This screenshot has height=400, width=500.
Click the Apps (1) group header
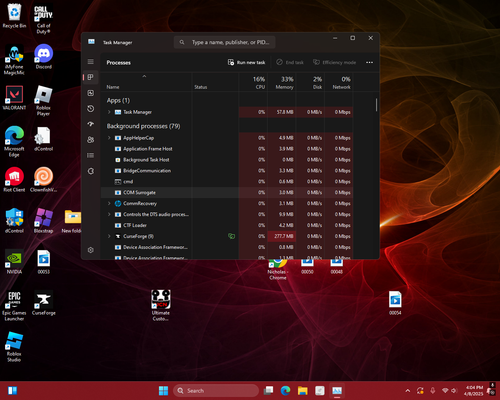click(118, 100)
